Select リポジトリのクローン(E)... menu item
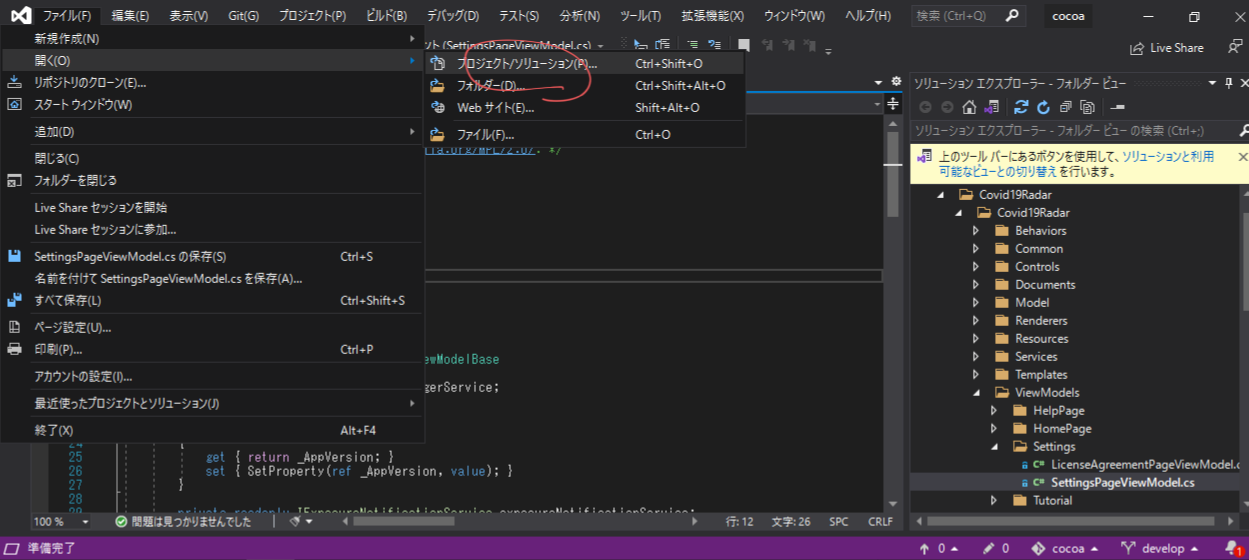This screenshot has height=560, width=1249. pyautogui.click(x=212, y=82)
